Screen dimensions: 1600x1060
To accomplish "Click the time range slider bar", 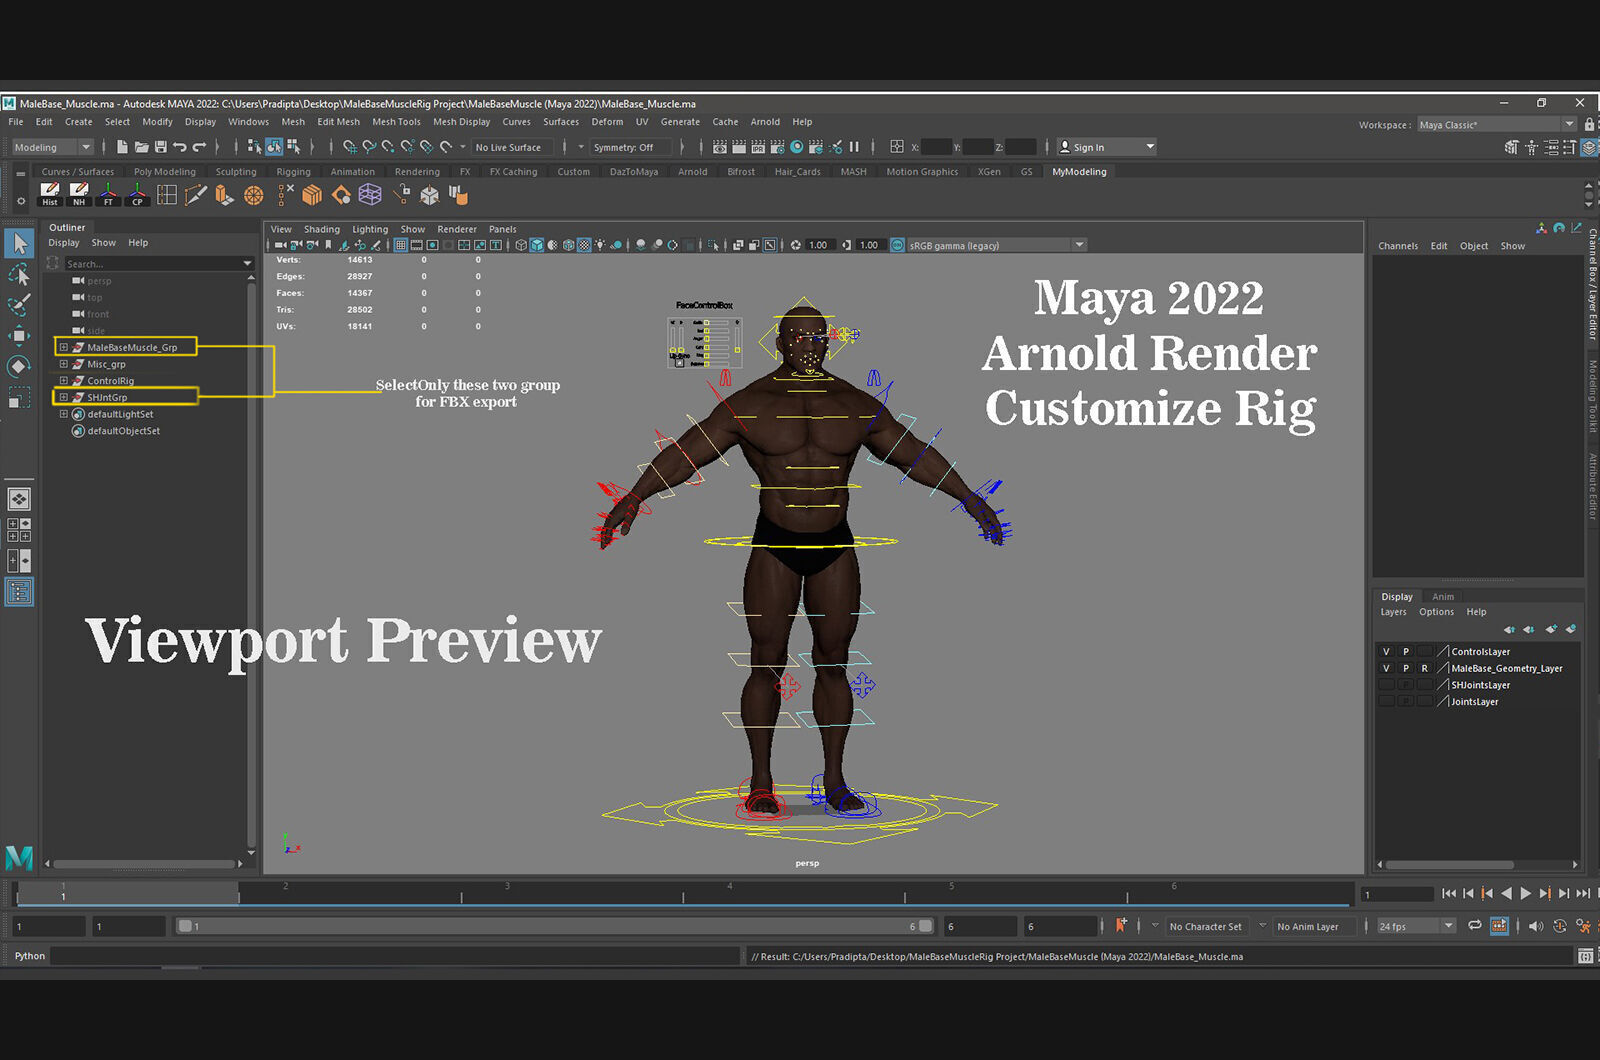I will coord(554,926).
